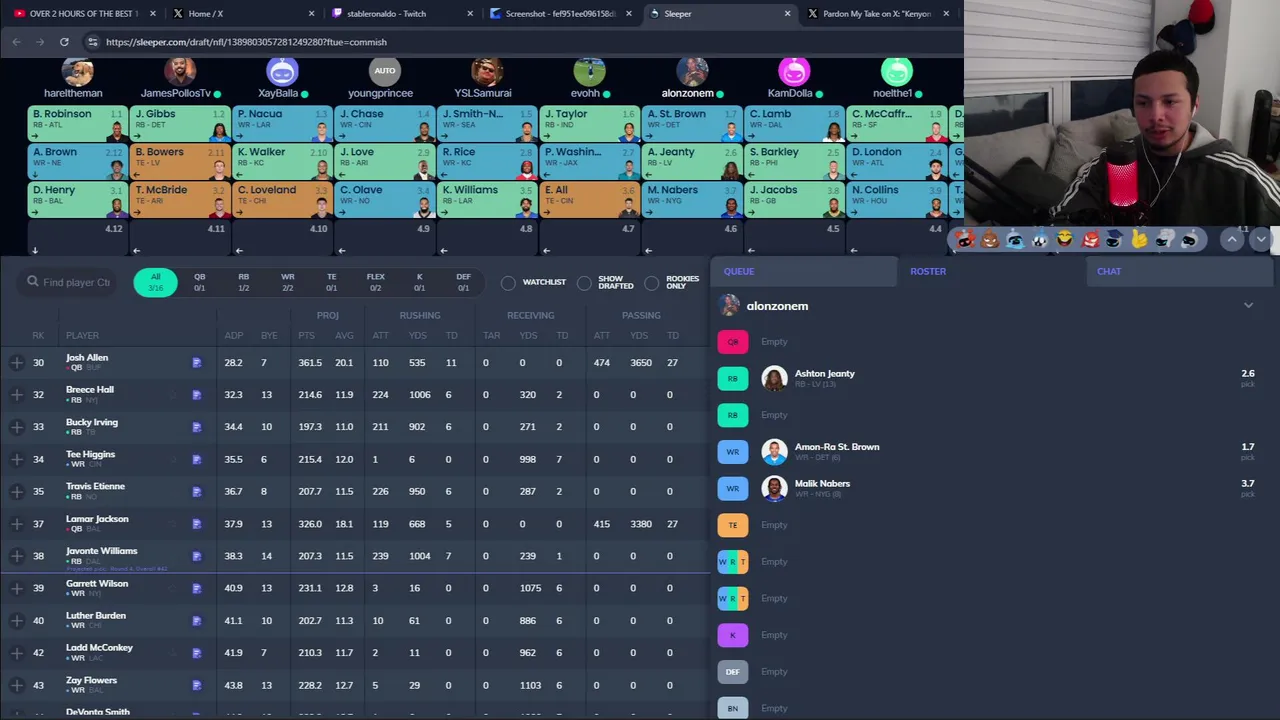Add Josh Allen to queue with plus icon
The image size is (1280, 720).
tap(17, 363)
